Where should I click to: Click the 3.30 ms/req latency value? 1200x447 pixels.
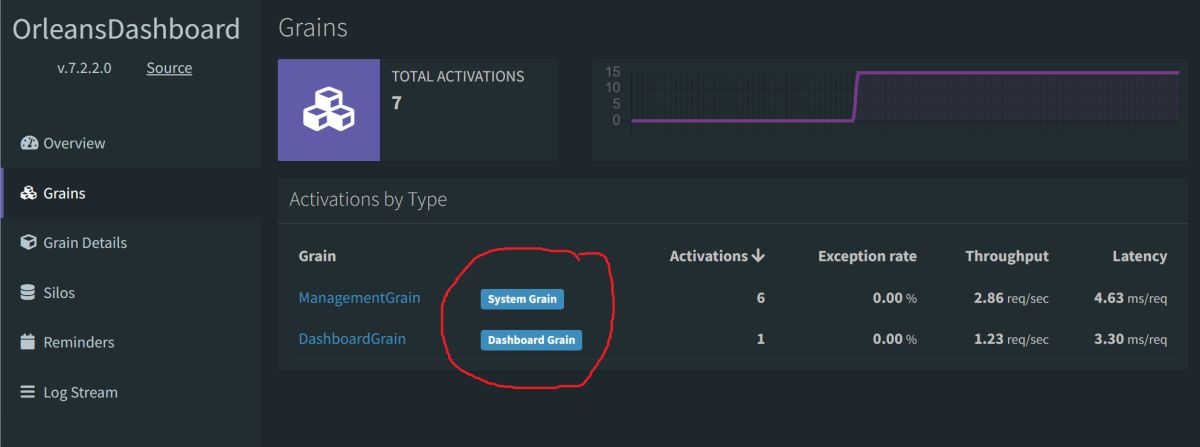[x=1131, y=339]
